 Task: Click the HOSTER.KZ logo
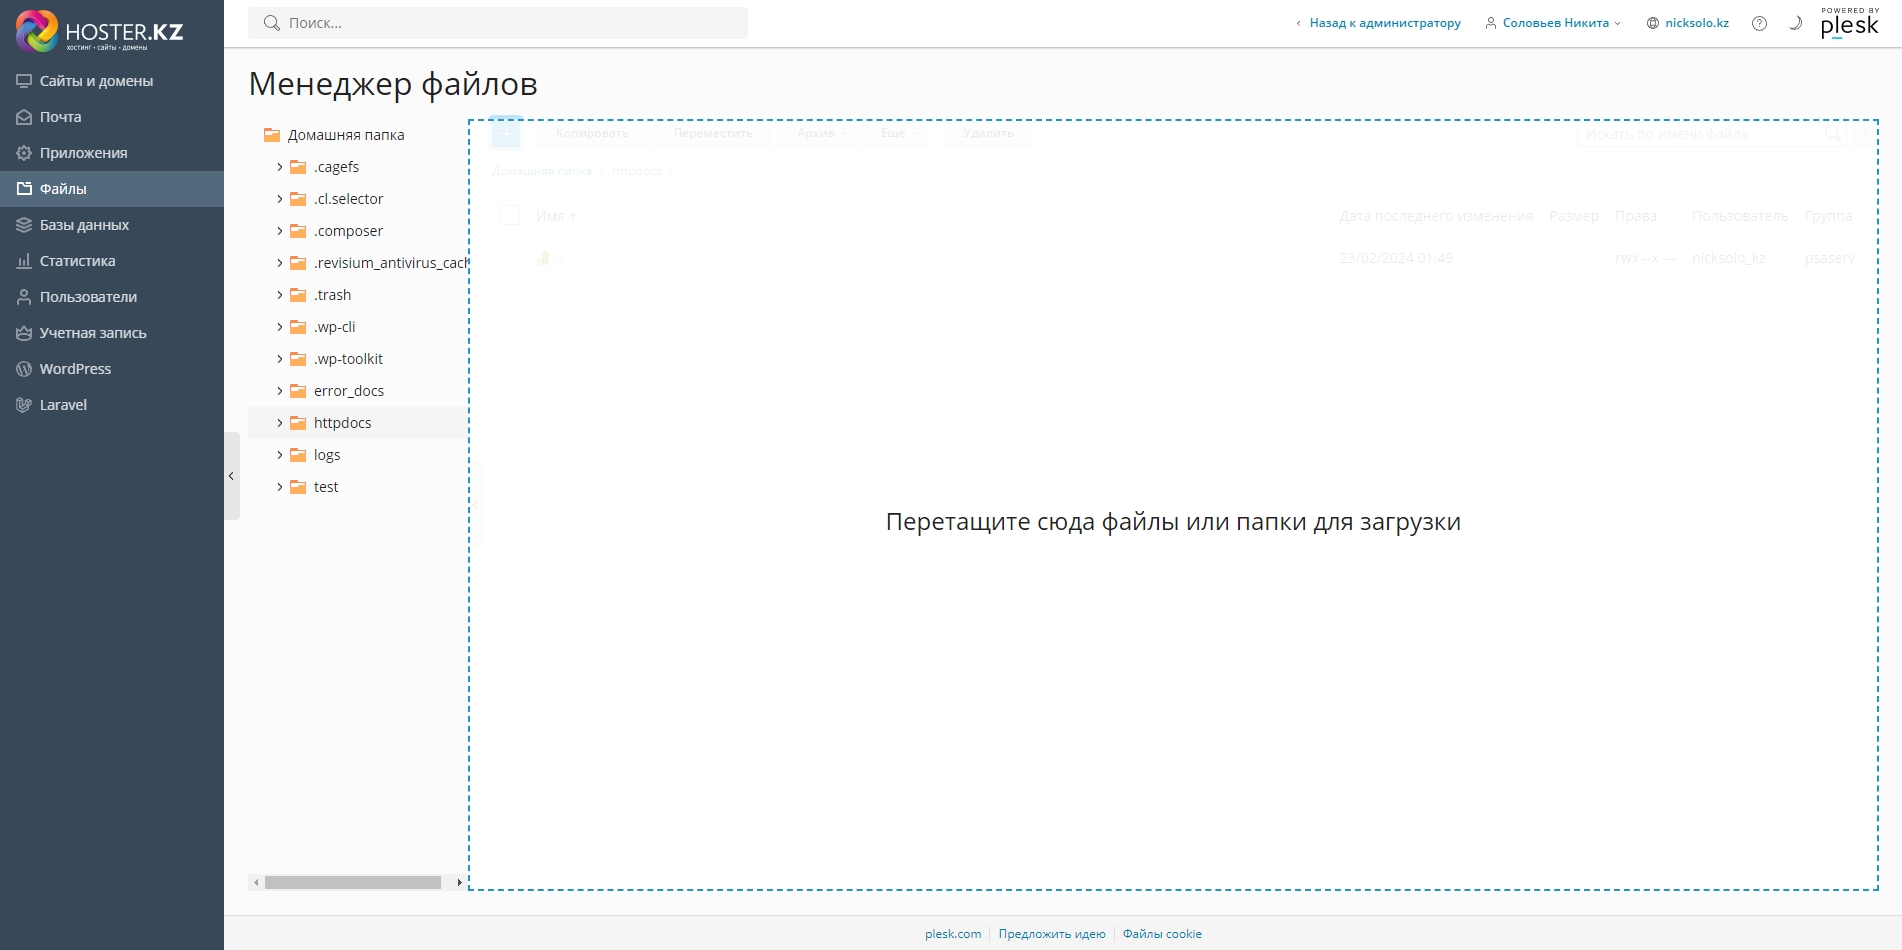pyautogui.click(x=100, y=31)
